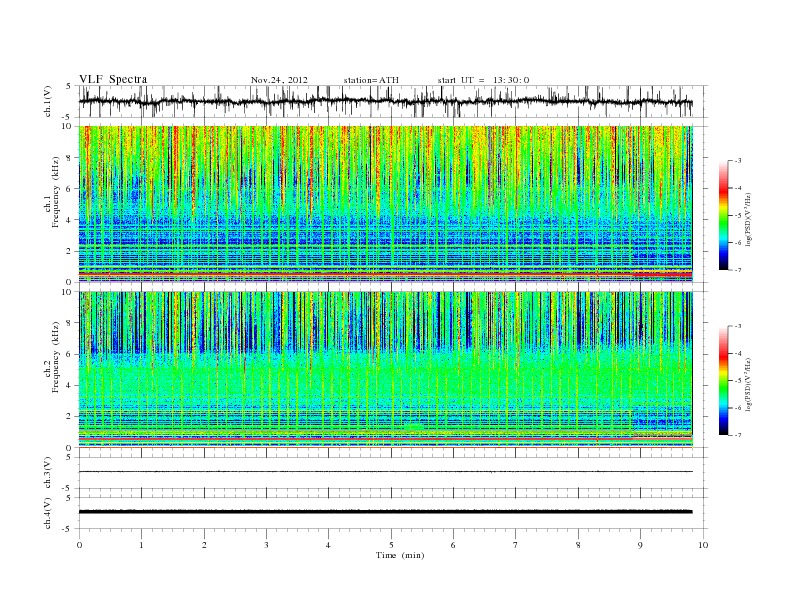
Task: Click the "-3" tick on ch.1 colorbar
Action: click(738, 161)
